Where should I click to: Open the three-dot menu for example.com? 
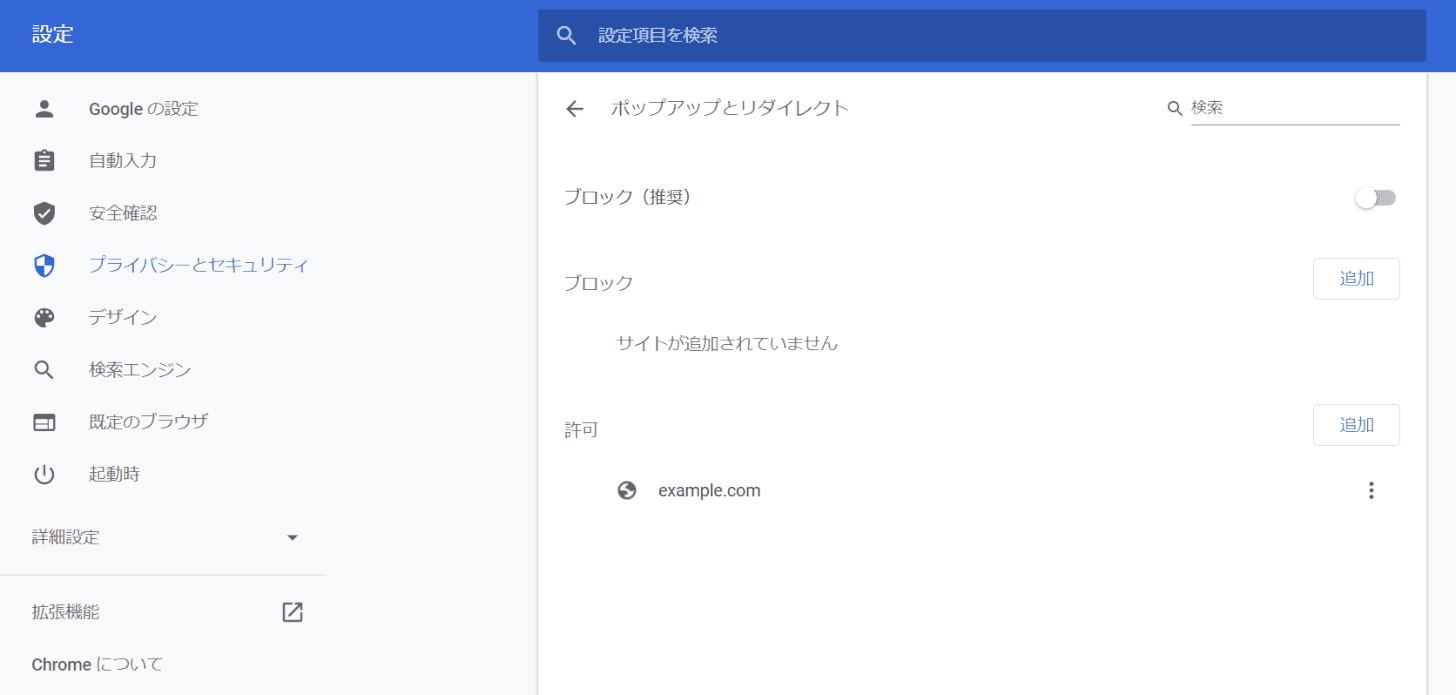click(x=1371, y=490)
